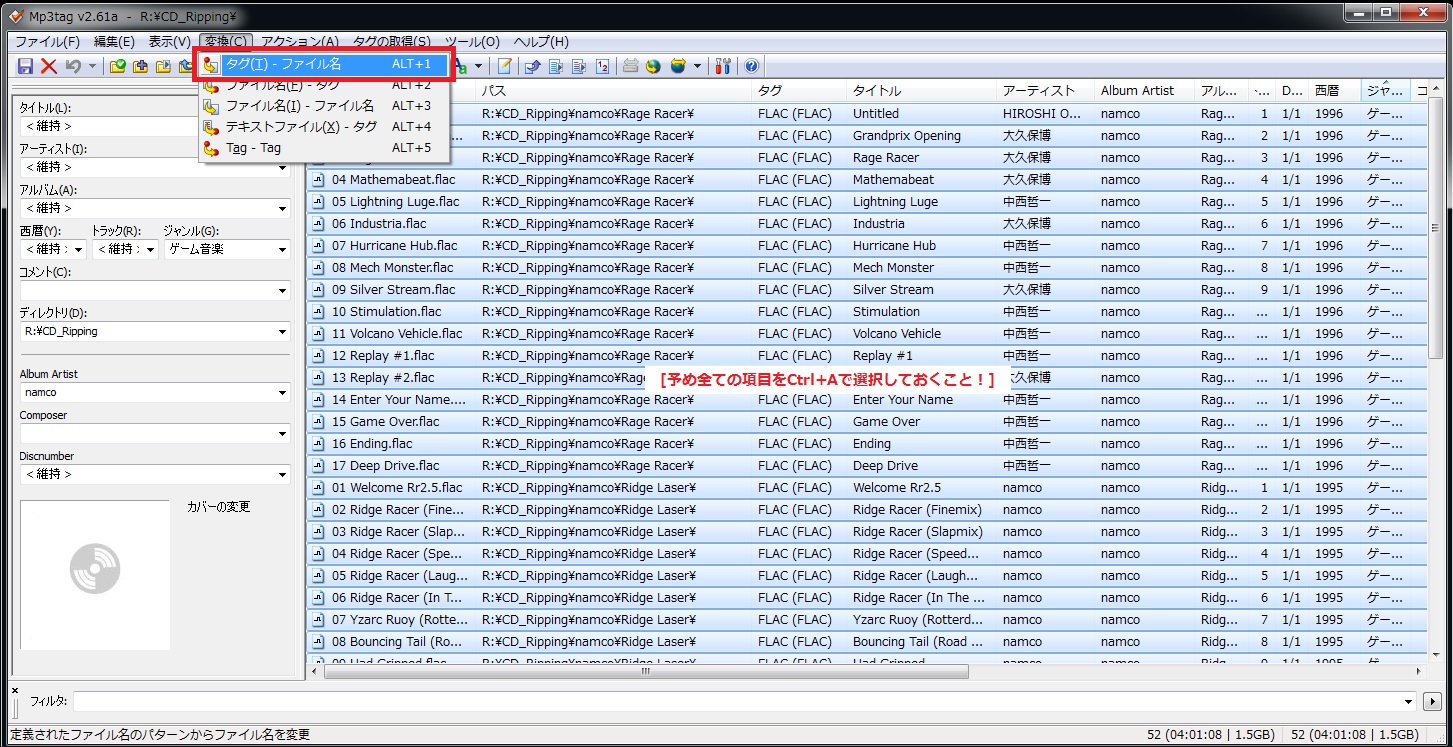This screenshot has height=747, width=1453.
Task: Open Options via the tools icon
Action: coord(723,66)
